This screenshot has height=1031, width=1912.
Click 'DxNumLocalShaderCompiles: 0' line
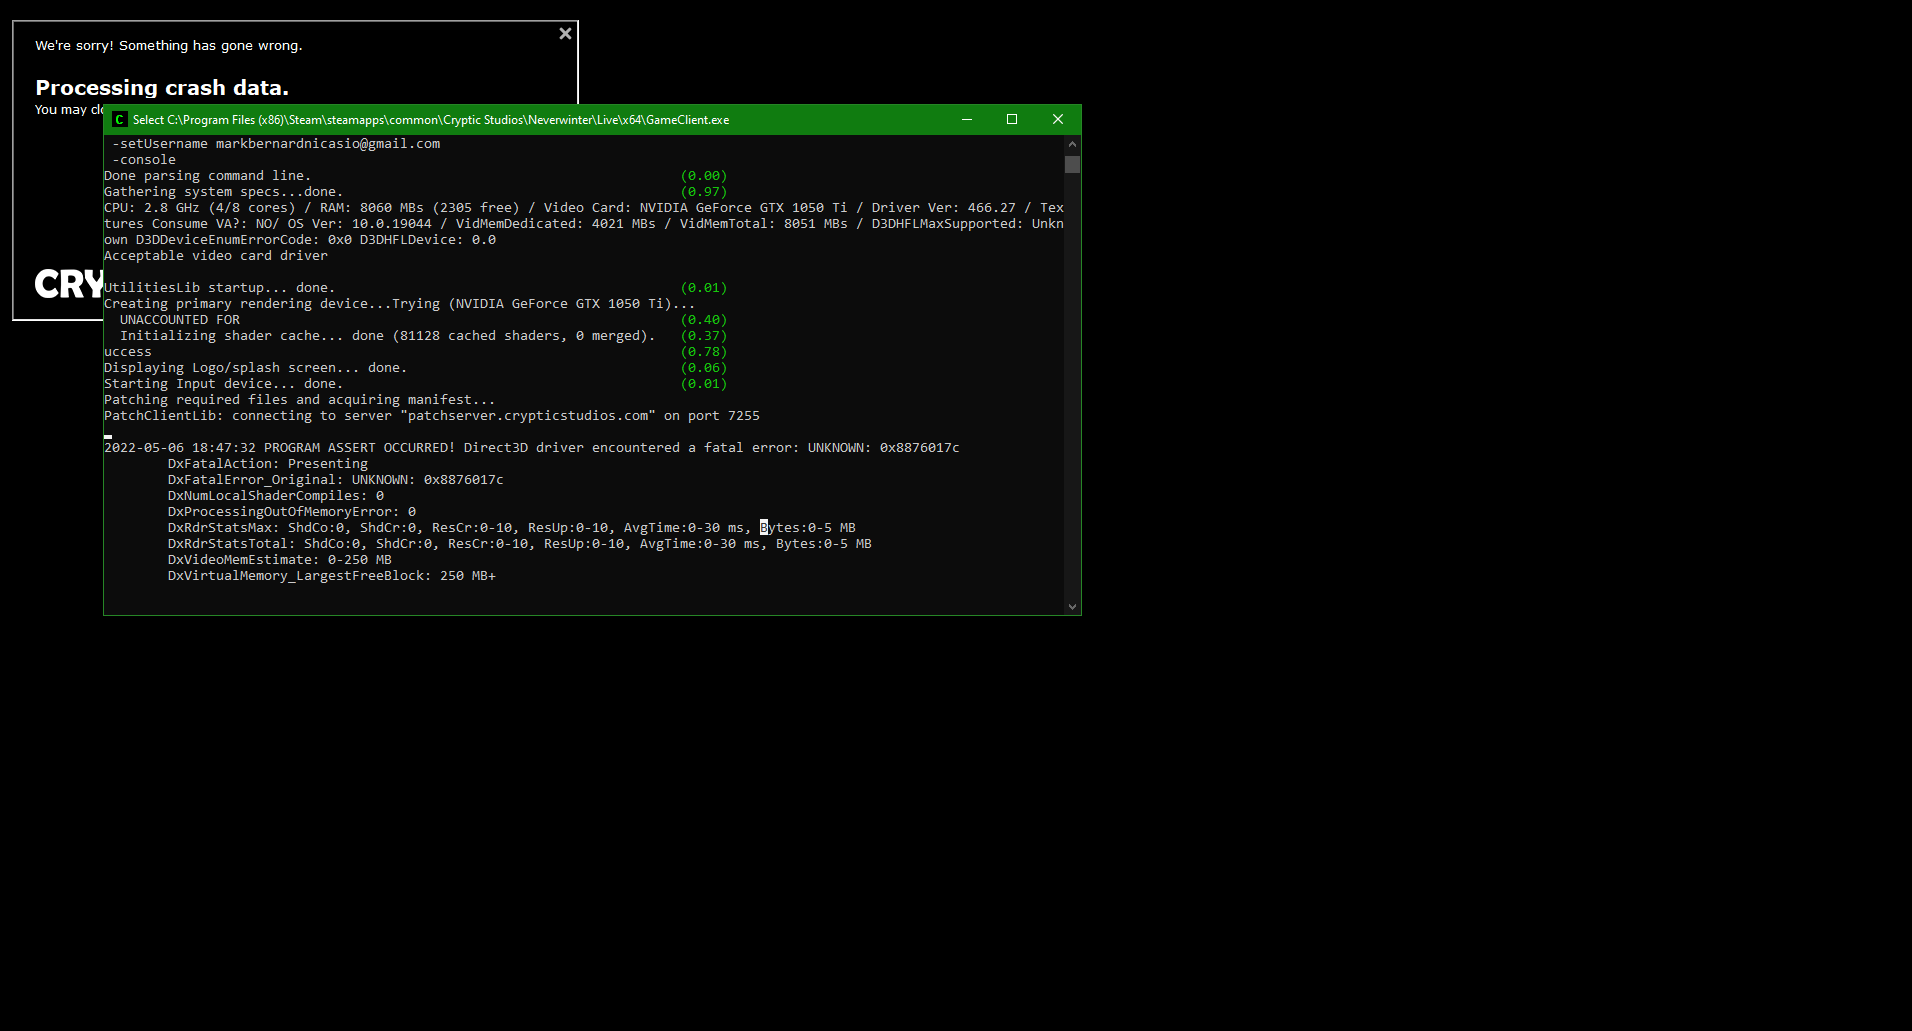[x=276, y=496]
